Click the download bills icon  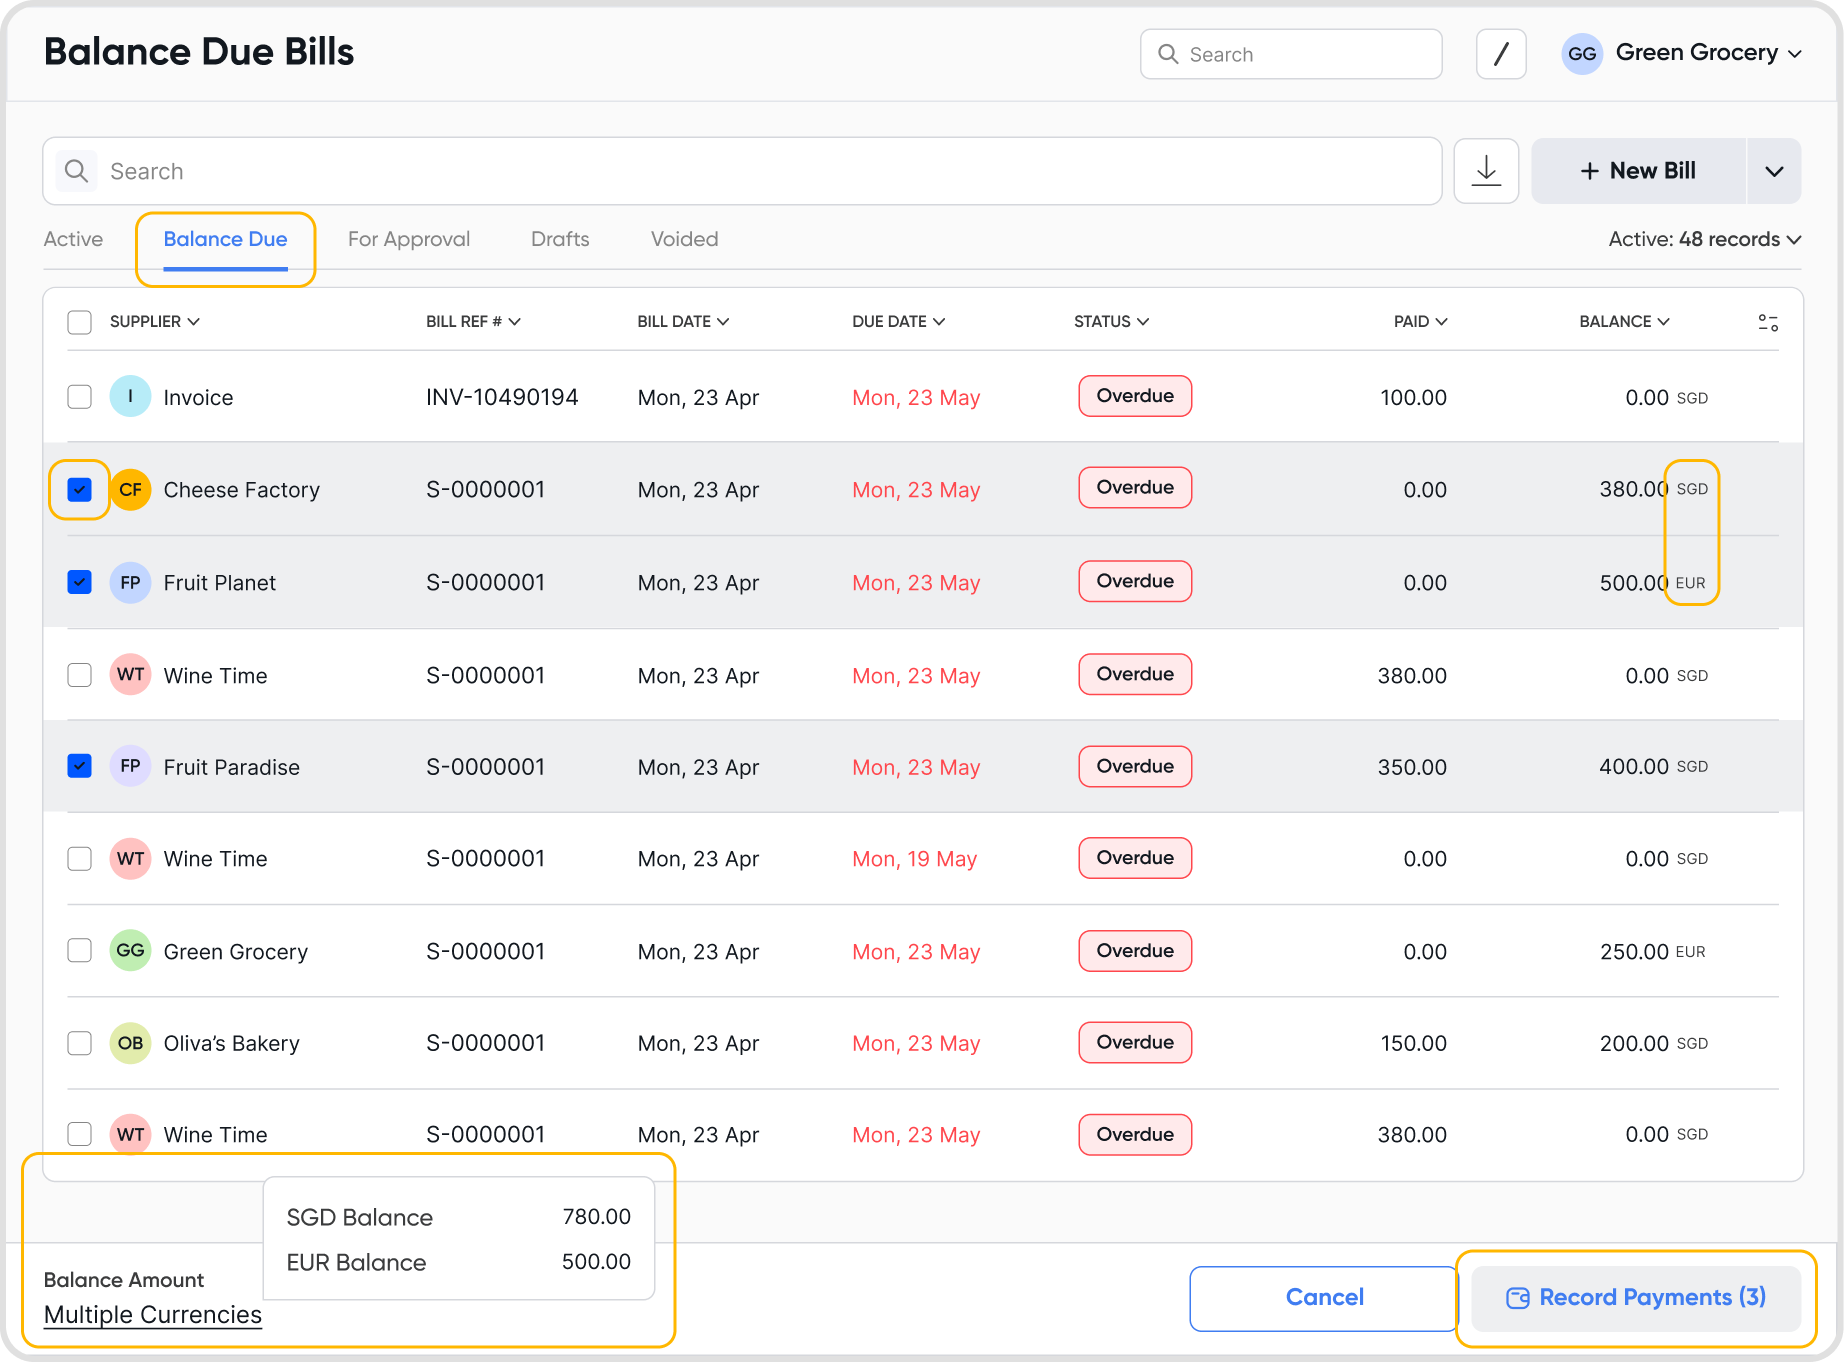1486,171
